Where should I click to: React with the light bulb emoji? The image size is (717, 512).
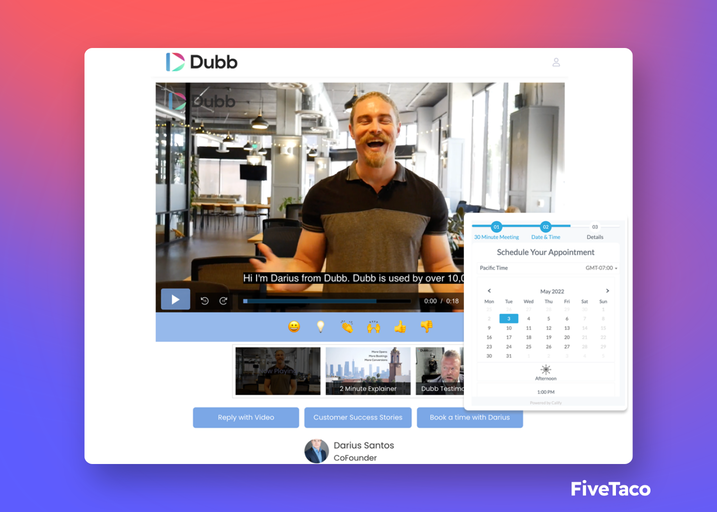point(320,326)
